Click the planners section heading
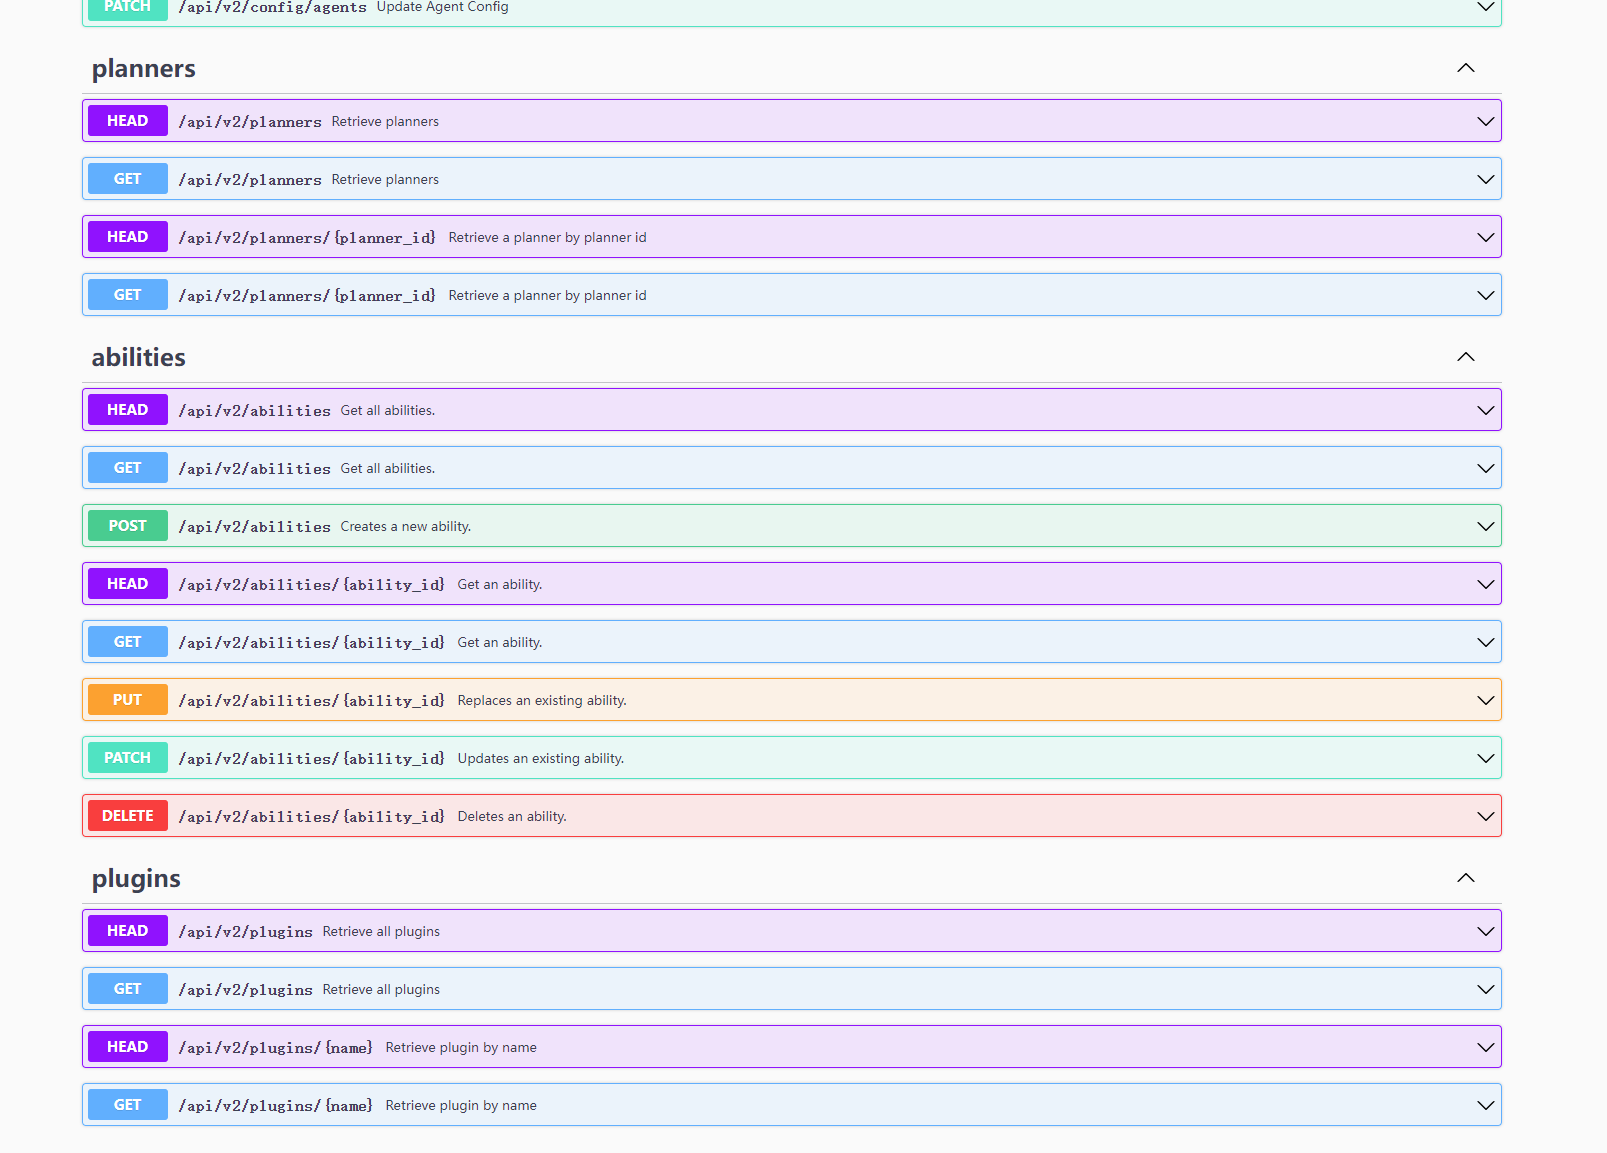 coord(144,69)
